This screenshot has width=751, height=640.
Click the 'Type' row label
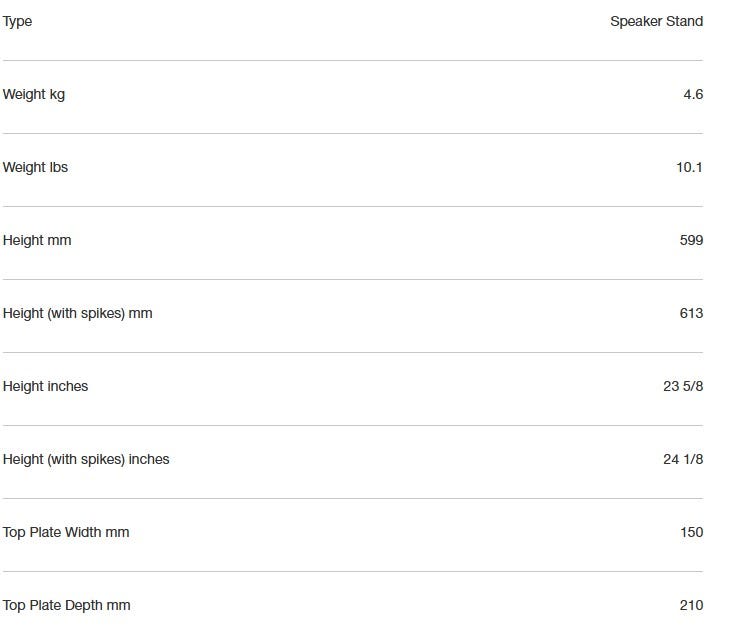(17, 21)
